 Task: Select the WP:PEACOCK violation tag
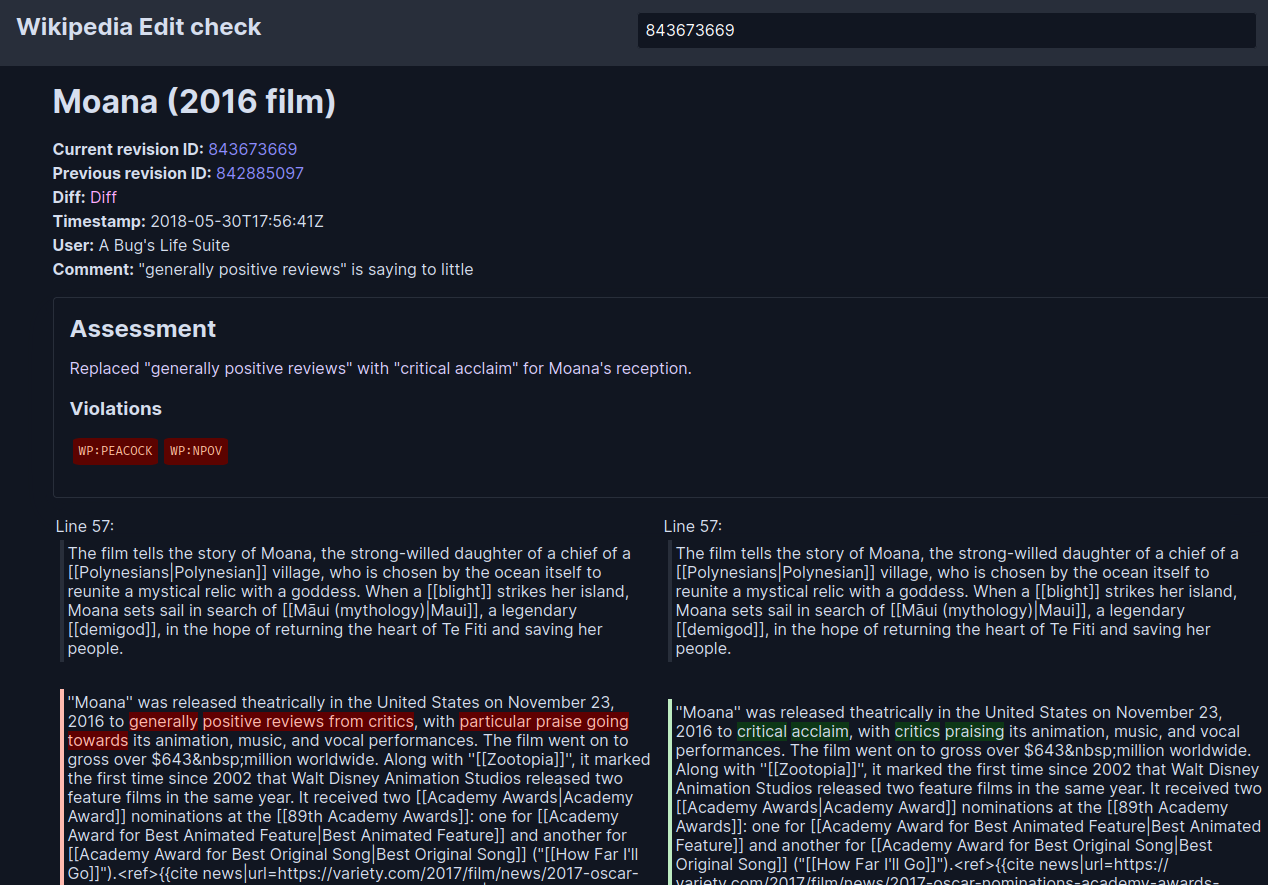[116, 451]
